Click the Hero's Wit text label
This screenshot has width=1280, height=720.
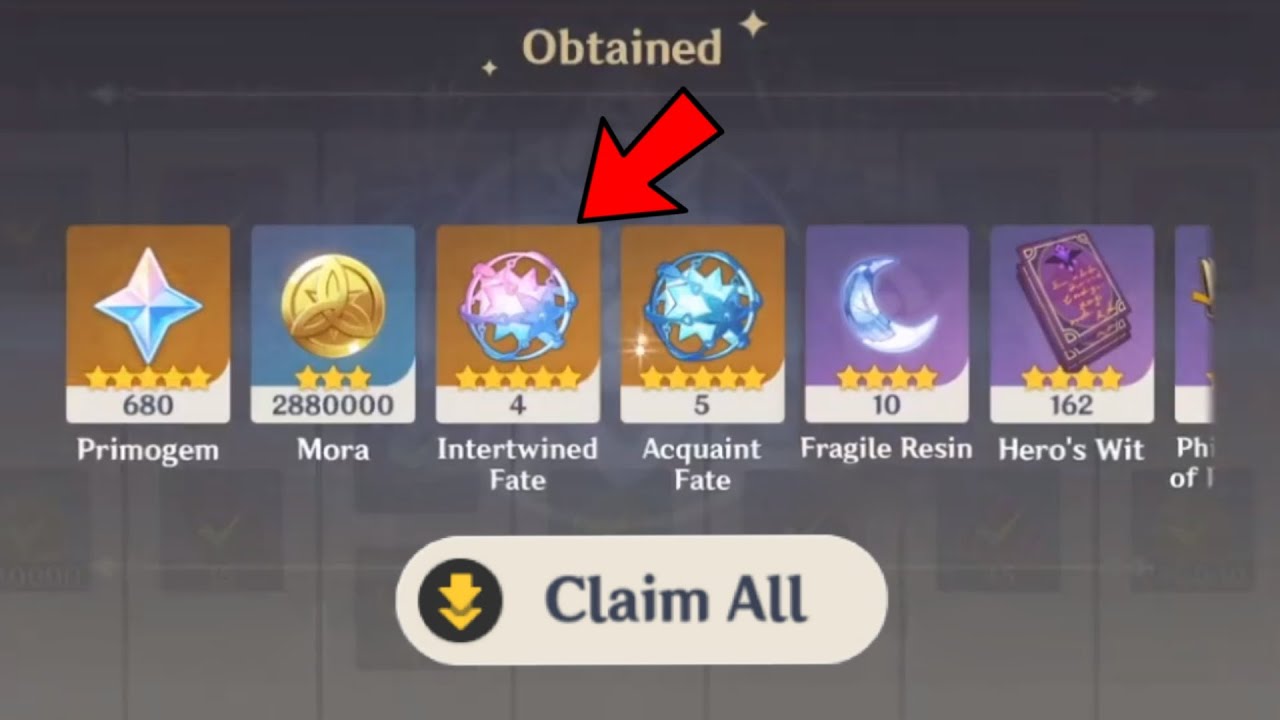pos(1072,450)
